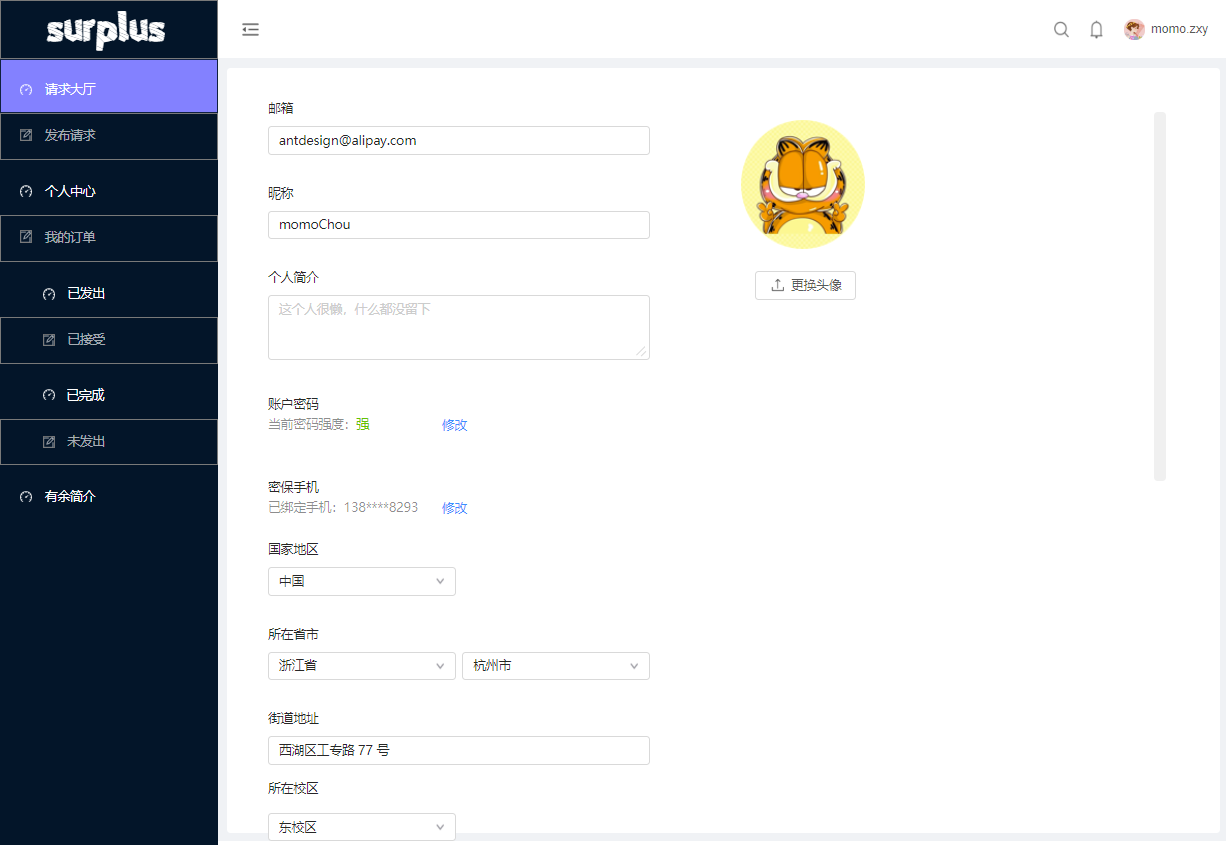The image size is (1226, 845).
Task: Click the 我的订单 icon in sidebar
Action: pyautogui.click(x=24, y=238)
